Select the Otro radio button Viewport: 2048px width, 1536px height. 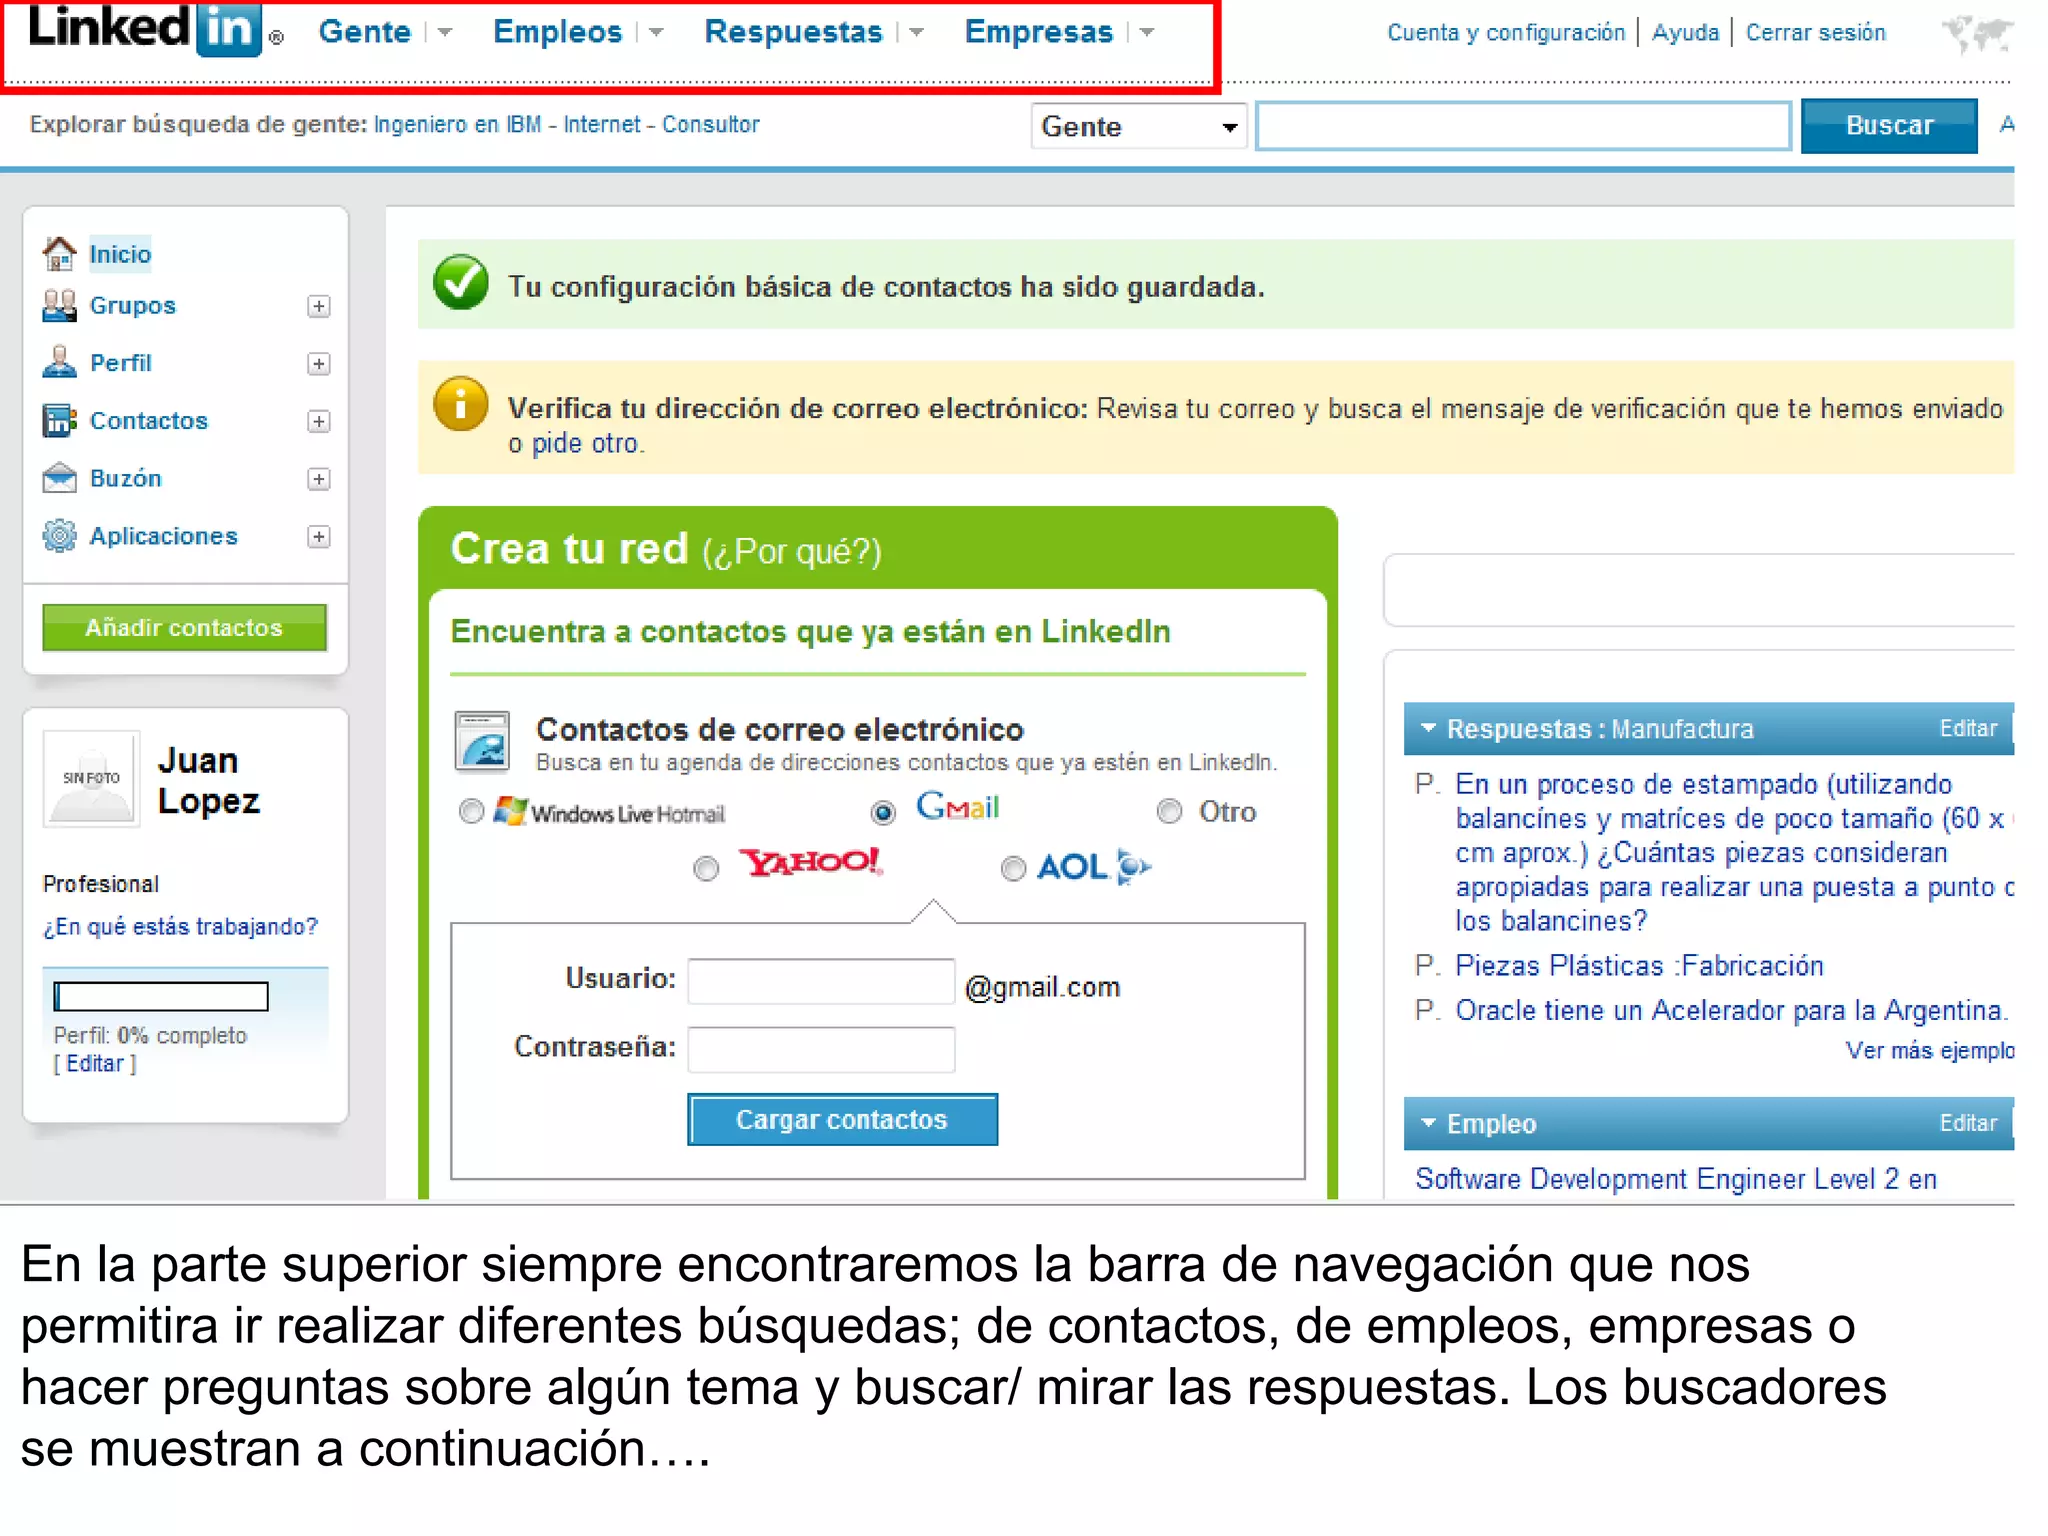1169,811
